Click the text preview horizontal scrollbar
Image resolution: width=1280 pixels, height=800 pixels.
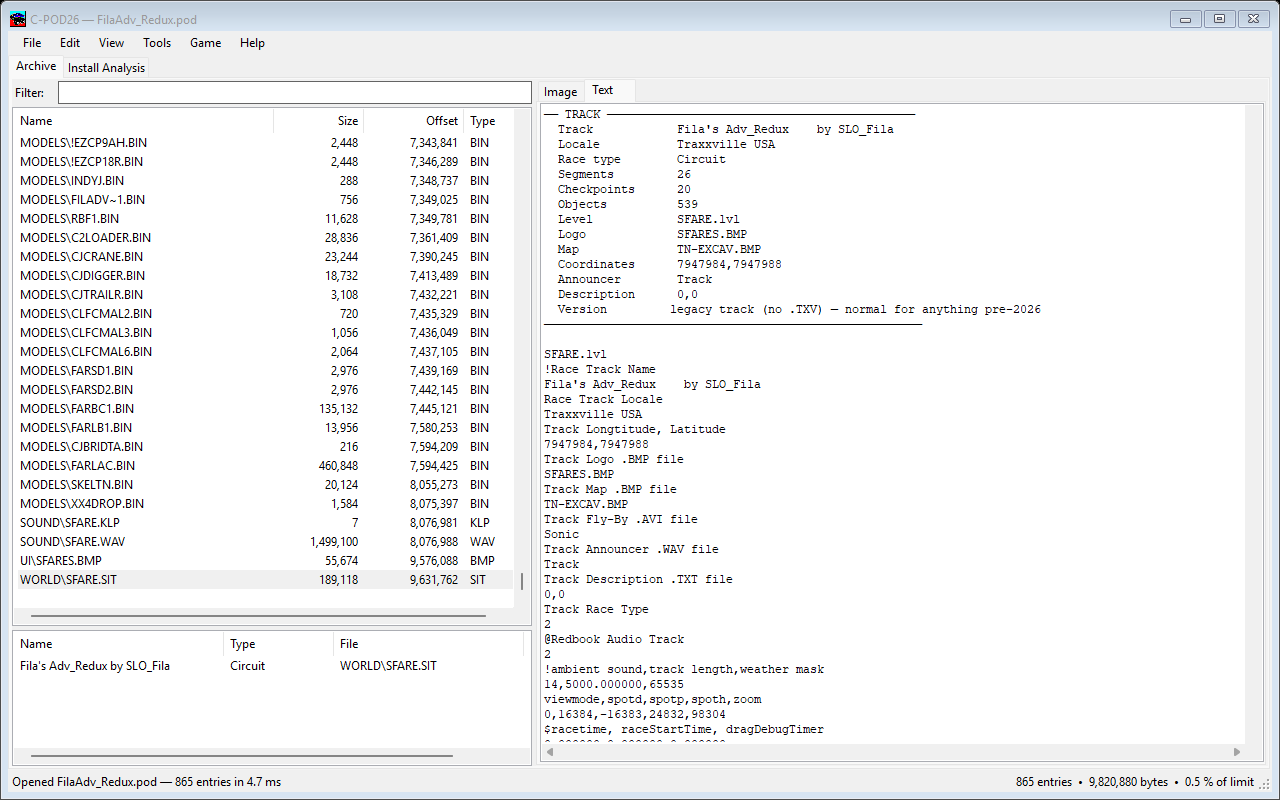tap(893, 752)
